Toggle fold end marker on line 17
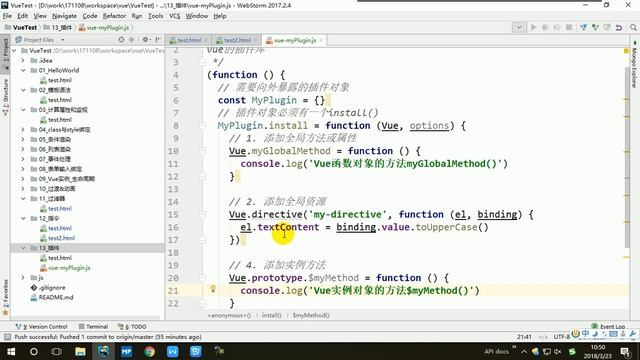 pyautogui.click(x=202, y=240)
